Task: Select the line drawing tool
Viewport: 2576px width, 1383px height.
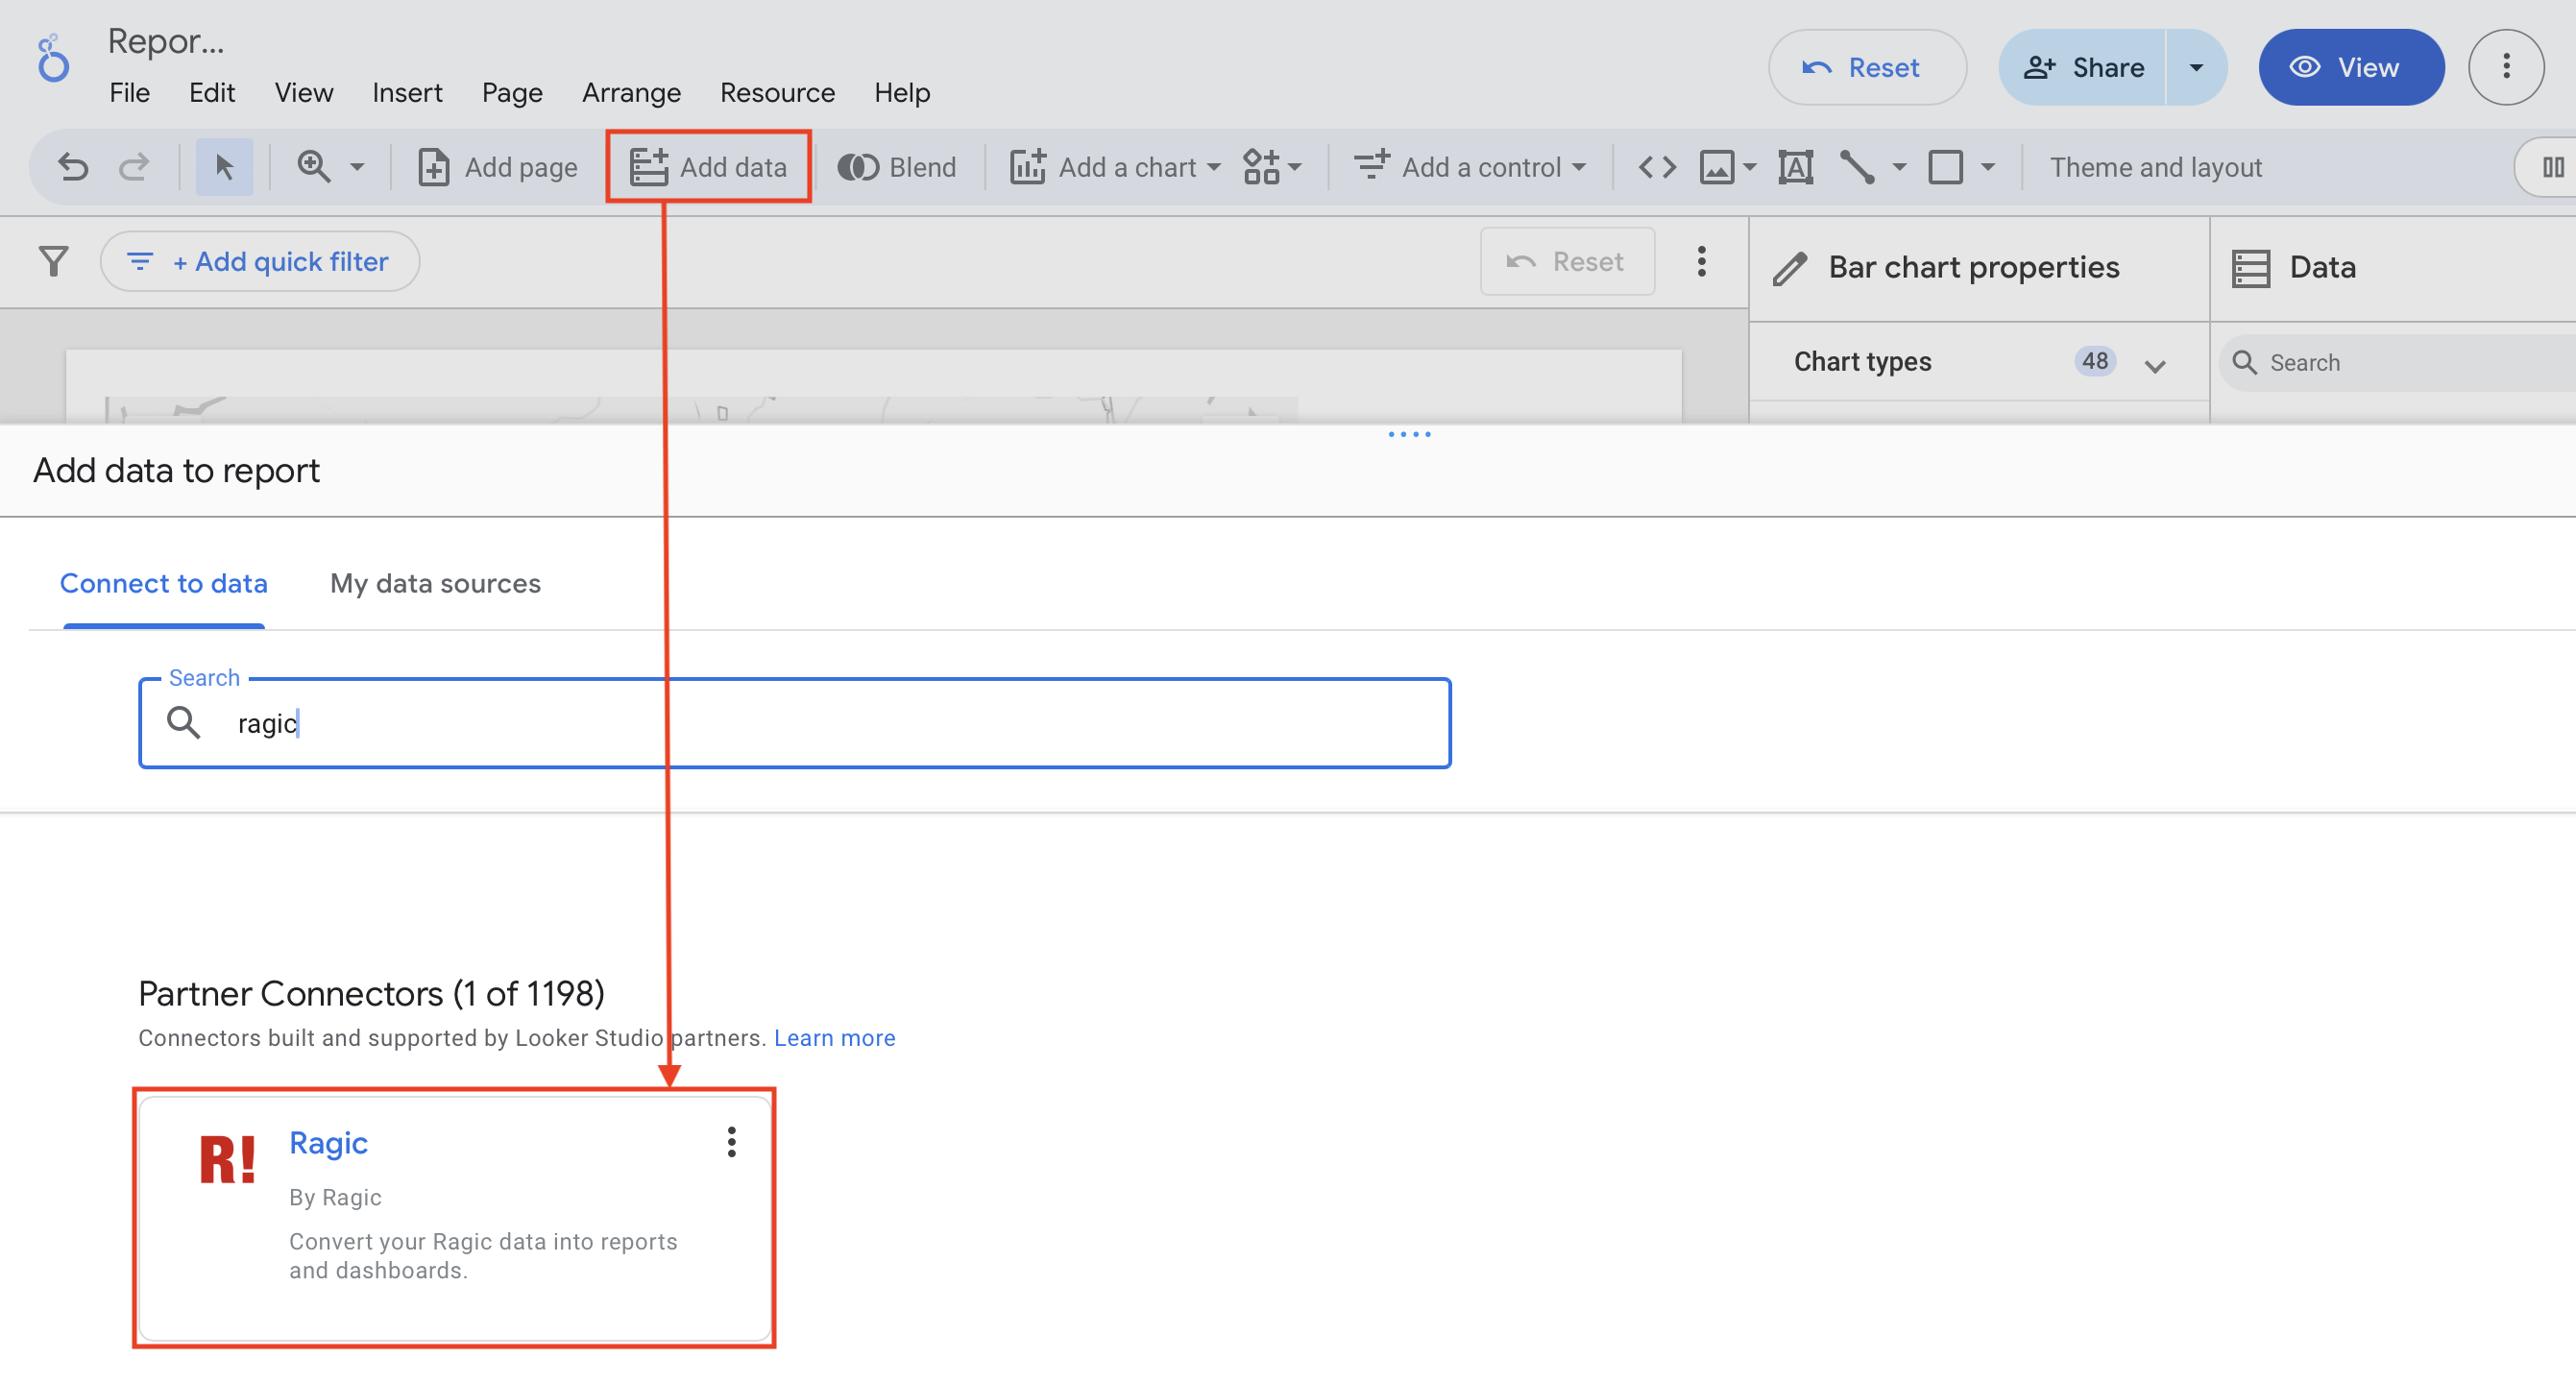Action: coord(1856,167)
